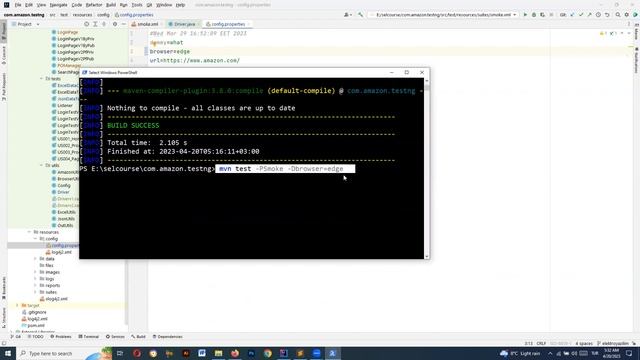
Task: Start debugging with the bug icon
Action: pos(534,15)
